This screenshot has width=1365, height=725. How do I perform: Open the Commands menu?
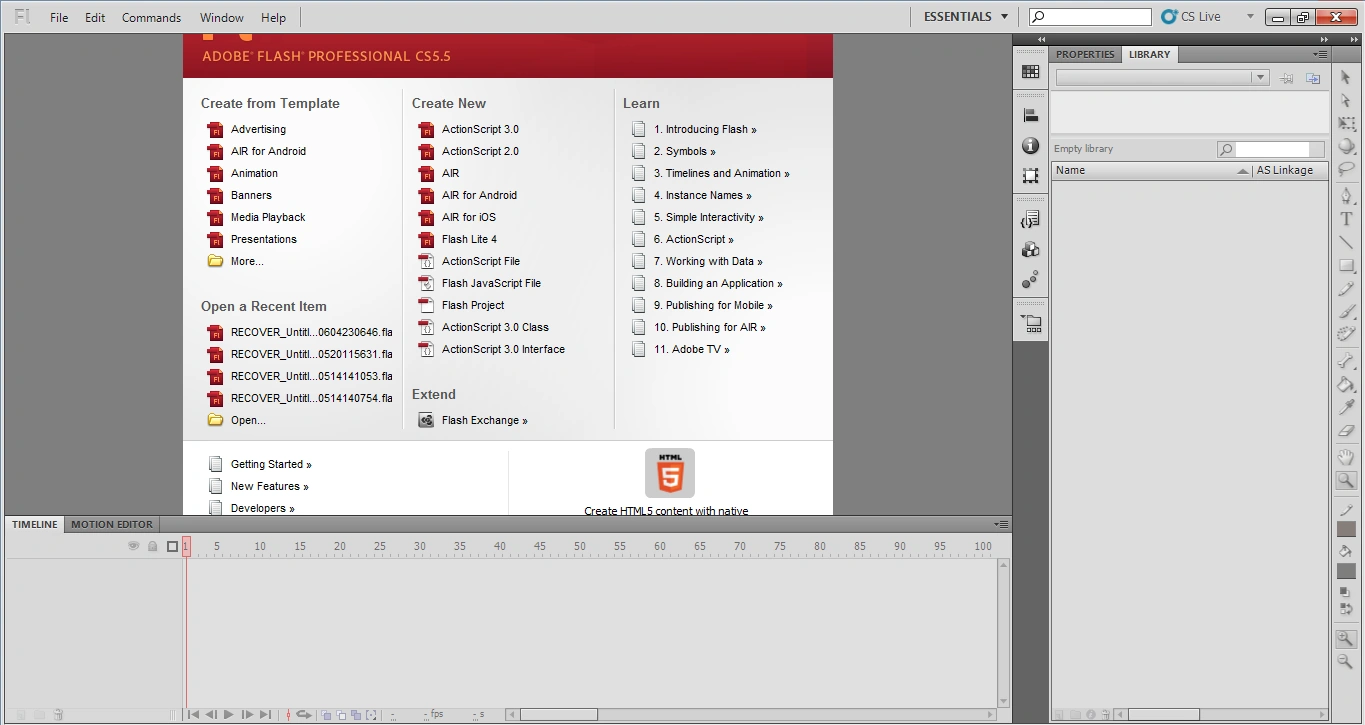(x=152, y=17)
